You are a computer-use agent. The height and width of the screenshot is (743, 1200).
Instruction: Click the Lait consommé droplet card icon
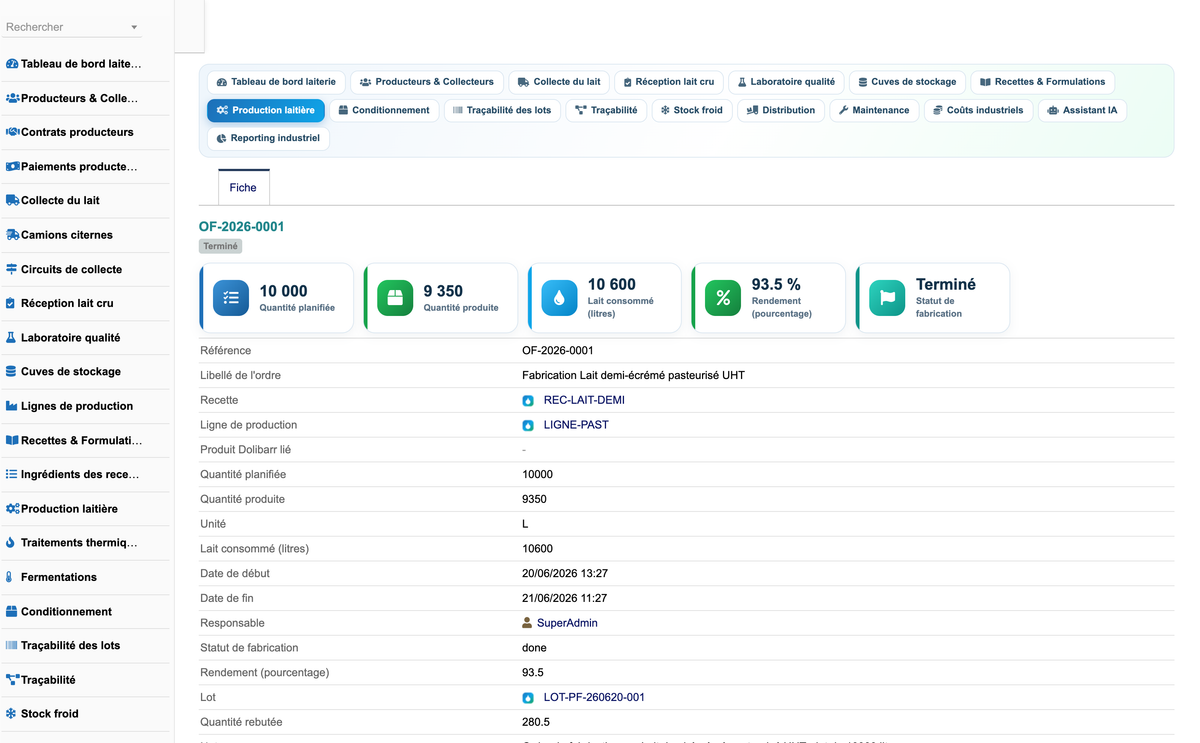point(559,298)
